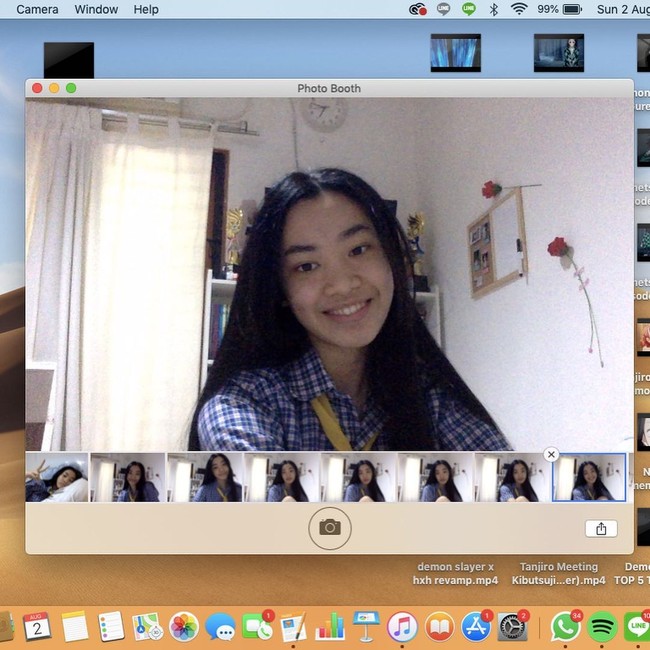Open FaceTime from the Dock
The image size is (650, 650).
pos(257,627)
